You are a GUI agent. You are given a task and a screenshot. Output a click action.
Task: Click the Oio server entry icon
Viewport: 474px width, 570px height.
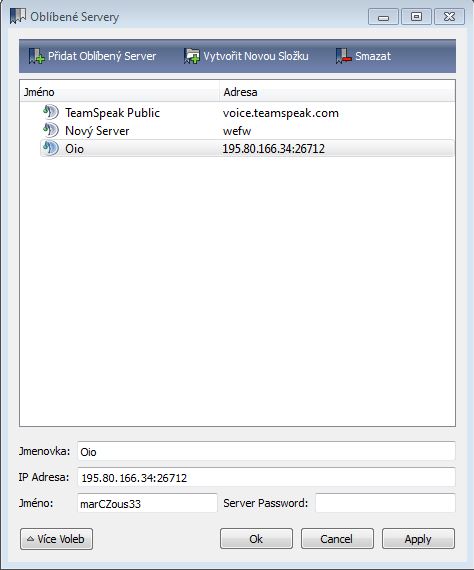pos(51,148)
